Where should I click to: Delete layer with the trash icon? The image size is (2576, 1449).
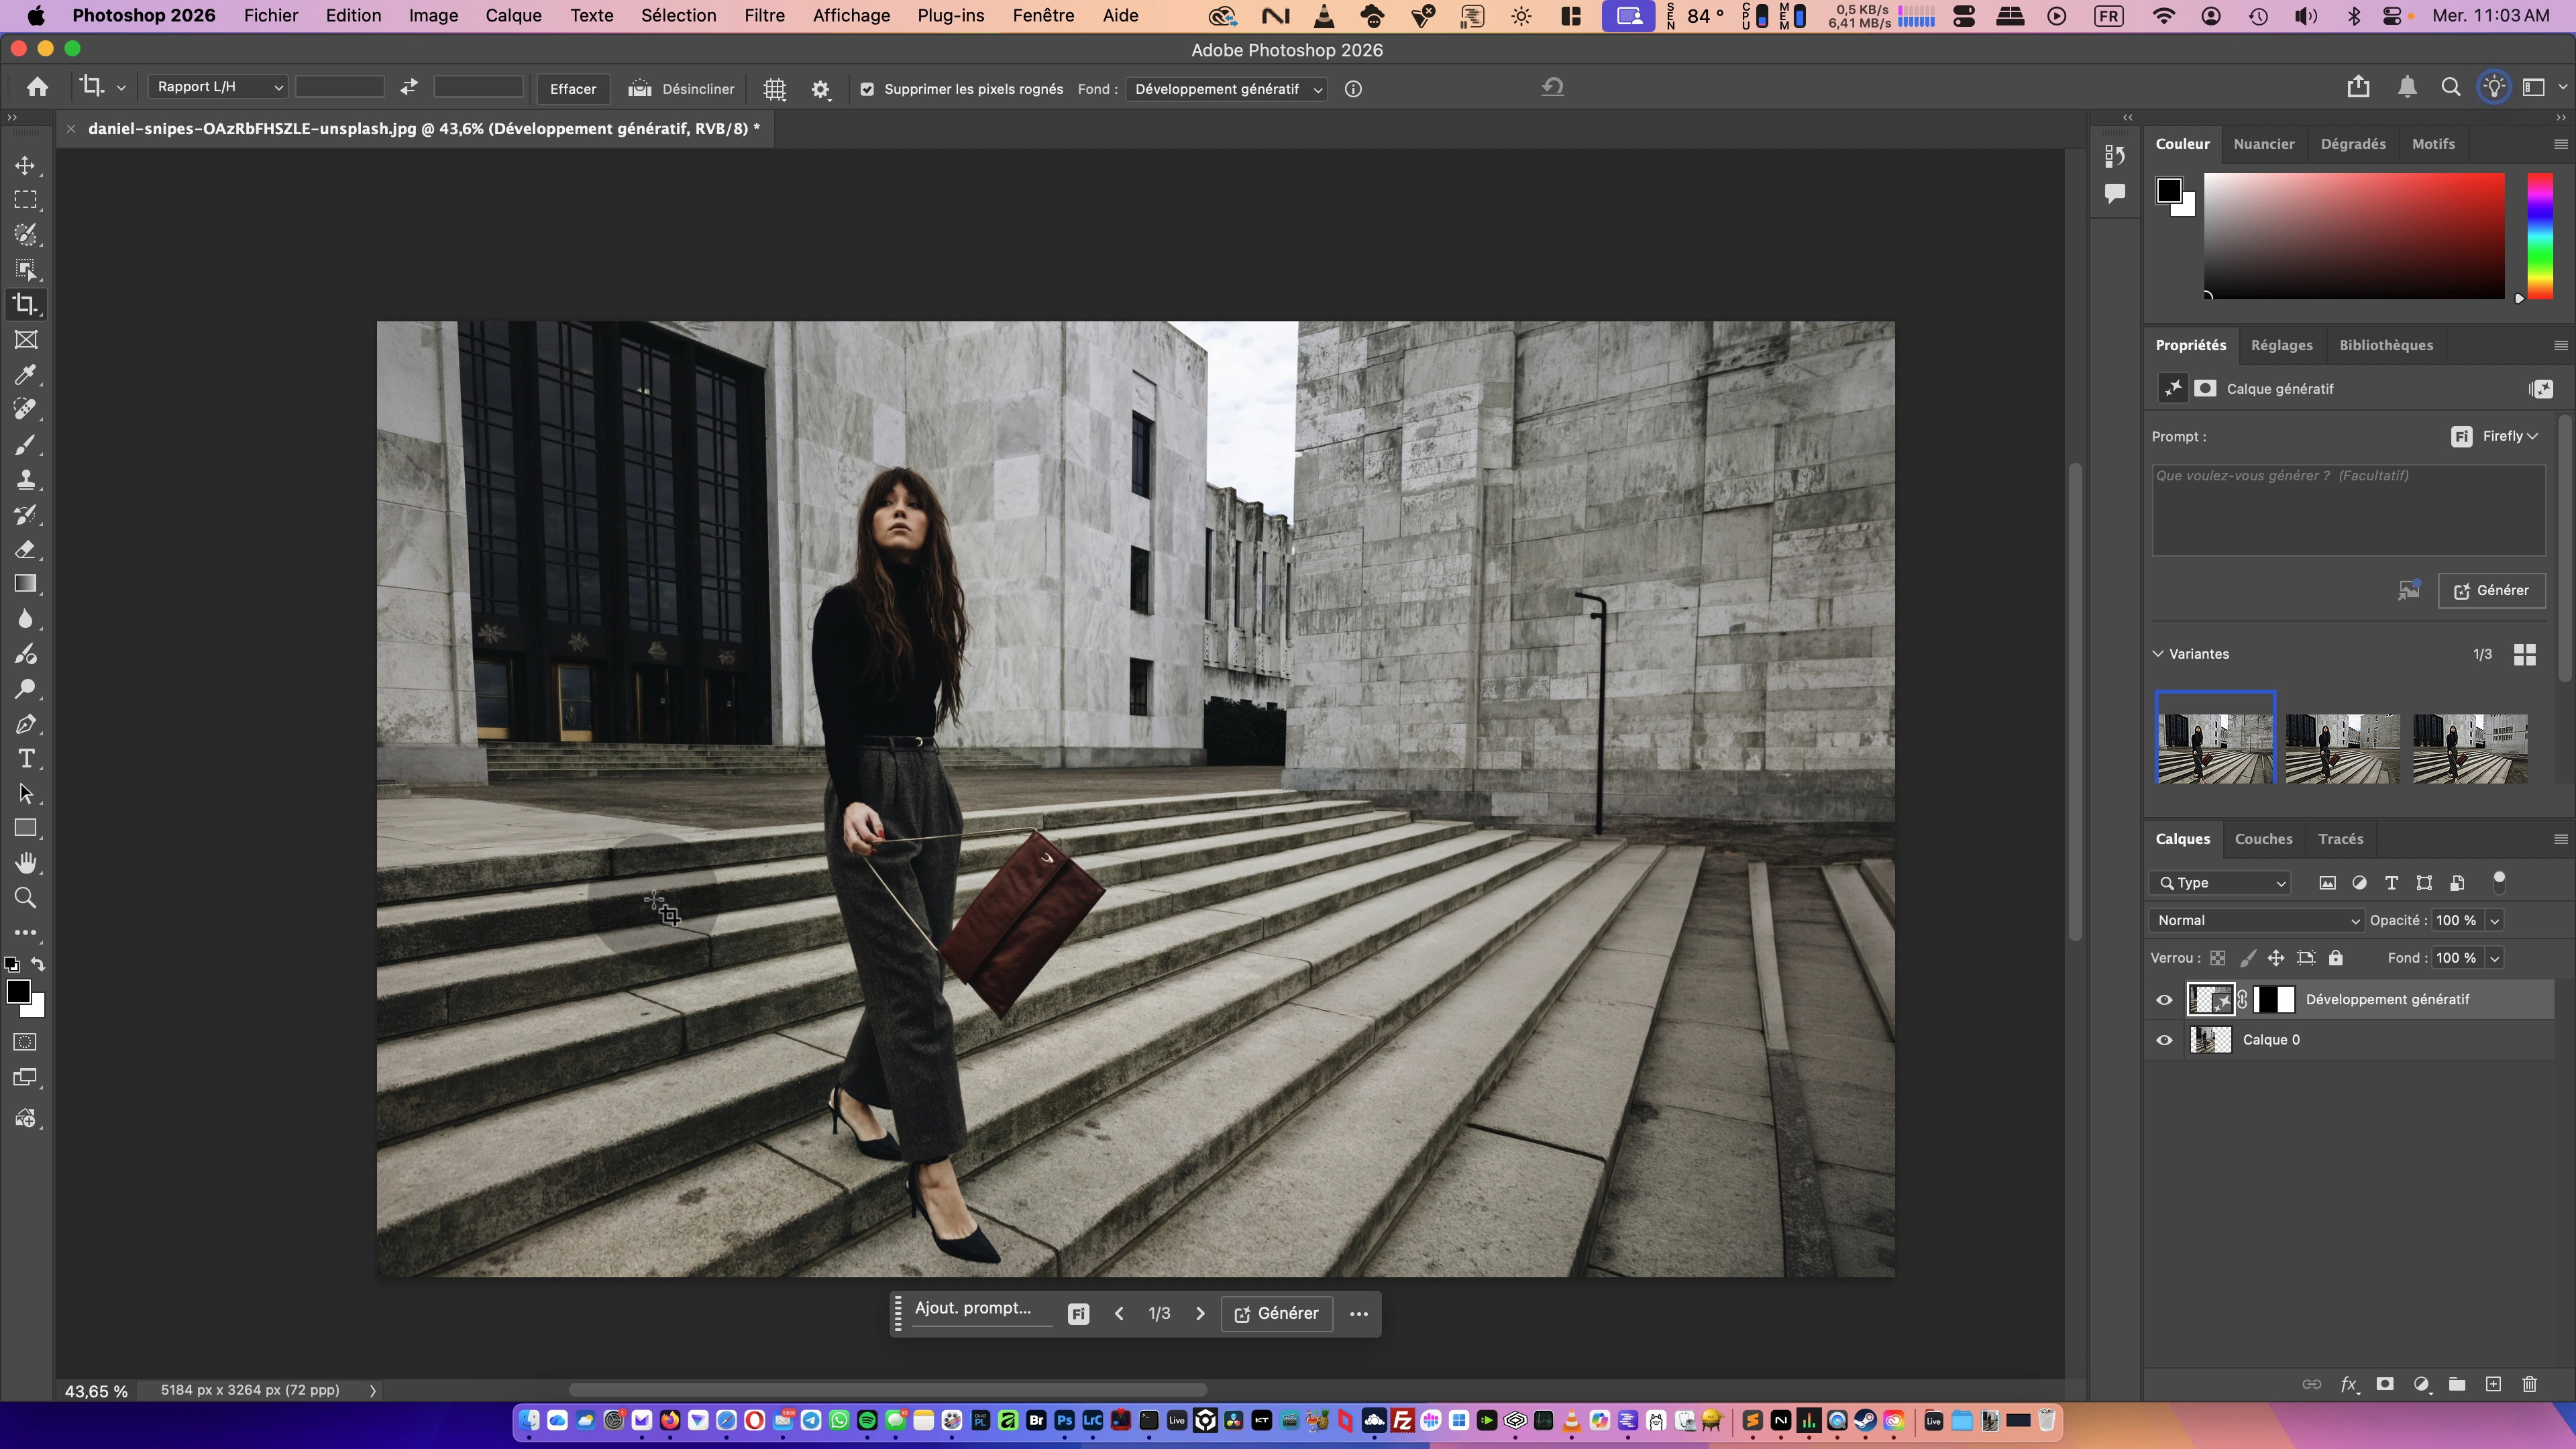tap(2529, 1384)
